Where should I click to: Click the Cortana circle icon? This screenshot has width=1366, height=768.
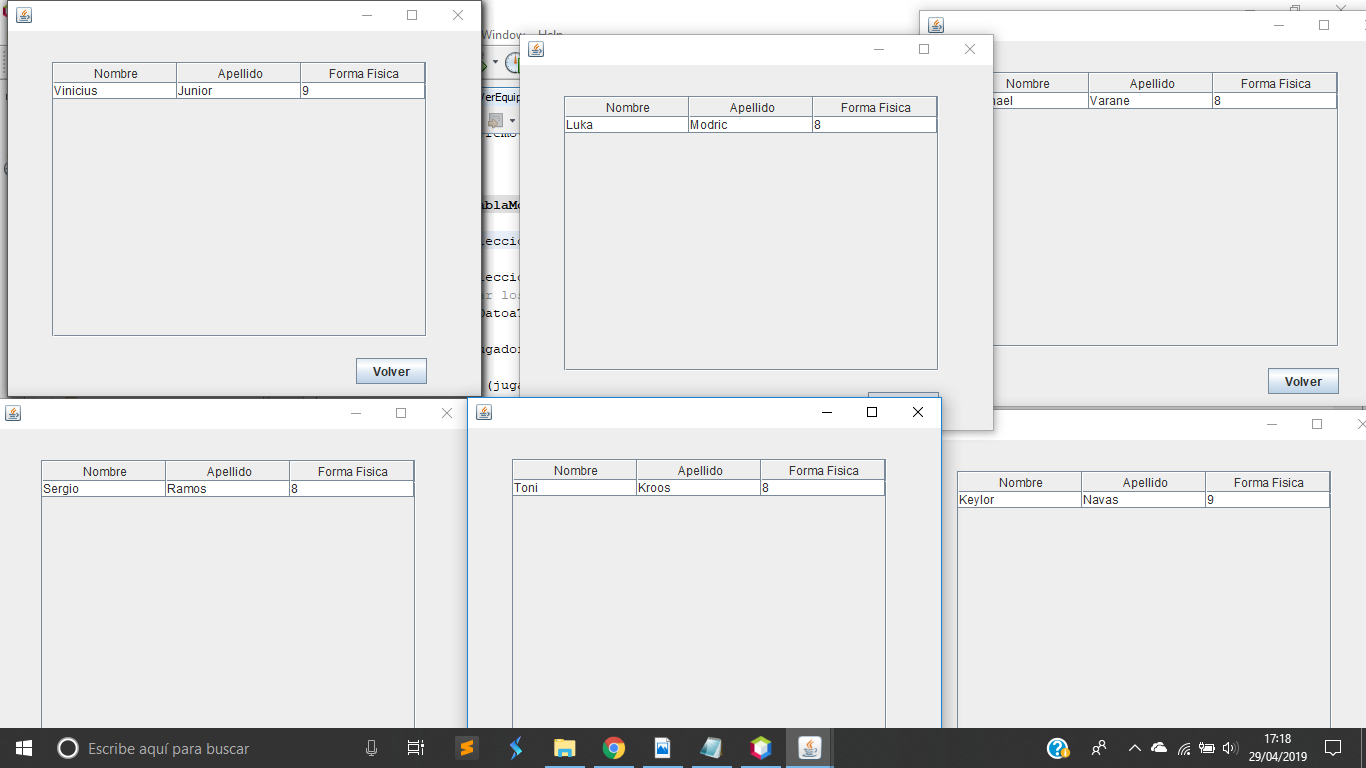[68, 748]
